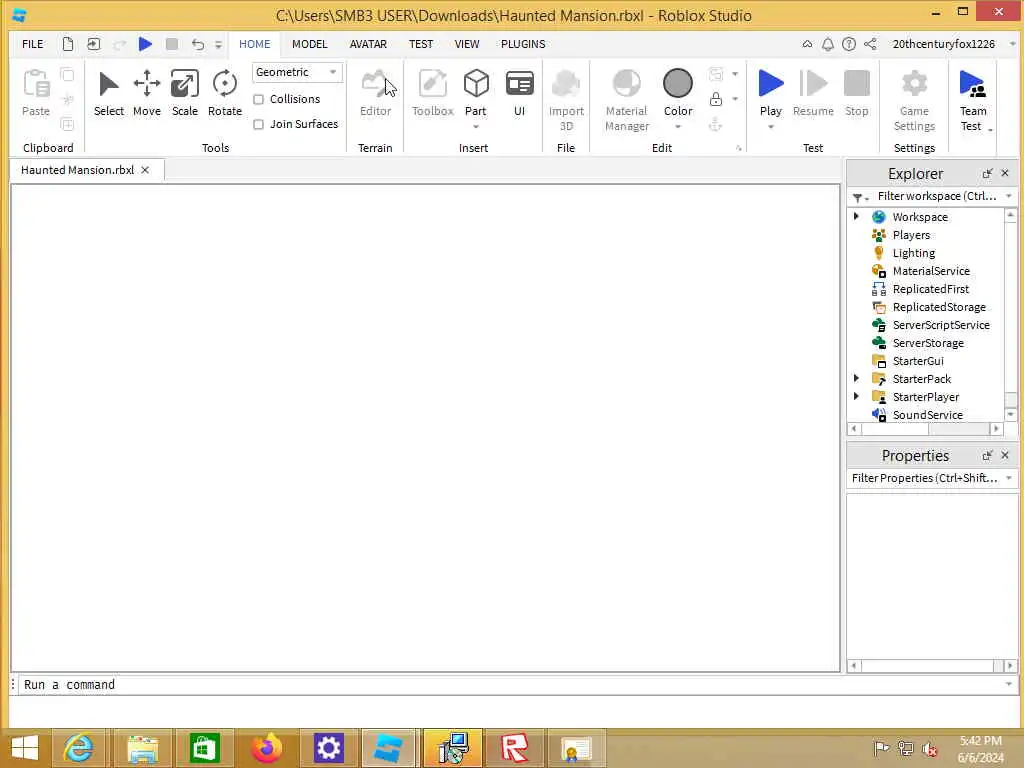Start a Team Test
This screenshot has height=768, width=1024.
tap(972, 100)
